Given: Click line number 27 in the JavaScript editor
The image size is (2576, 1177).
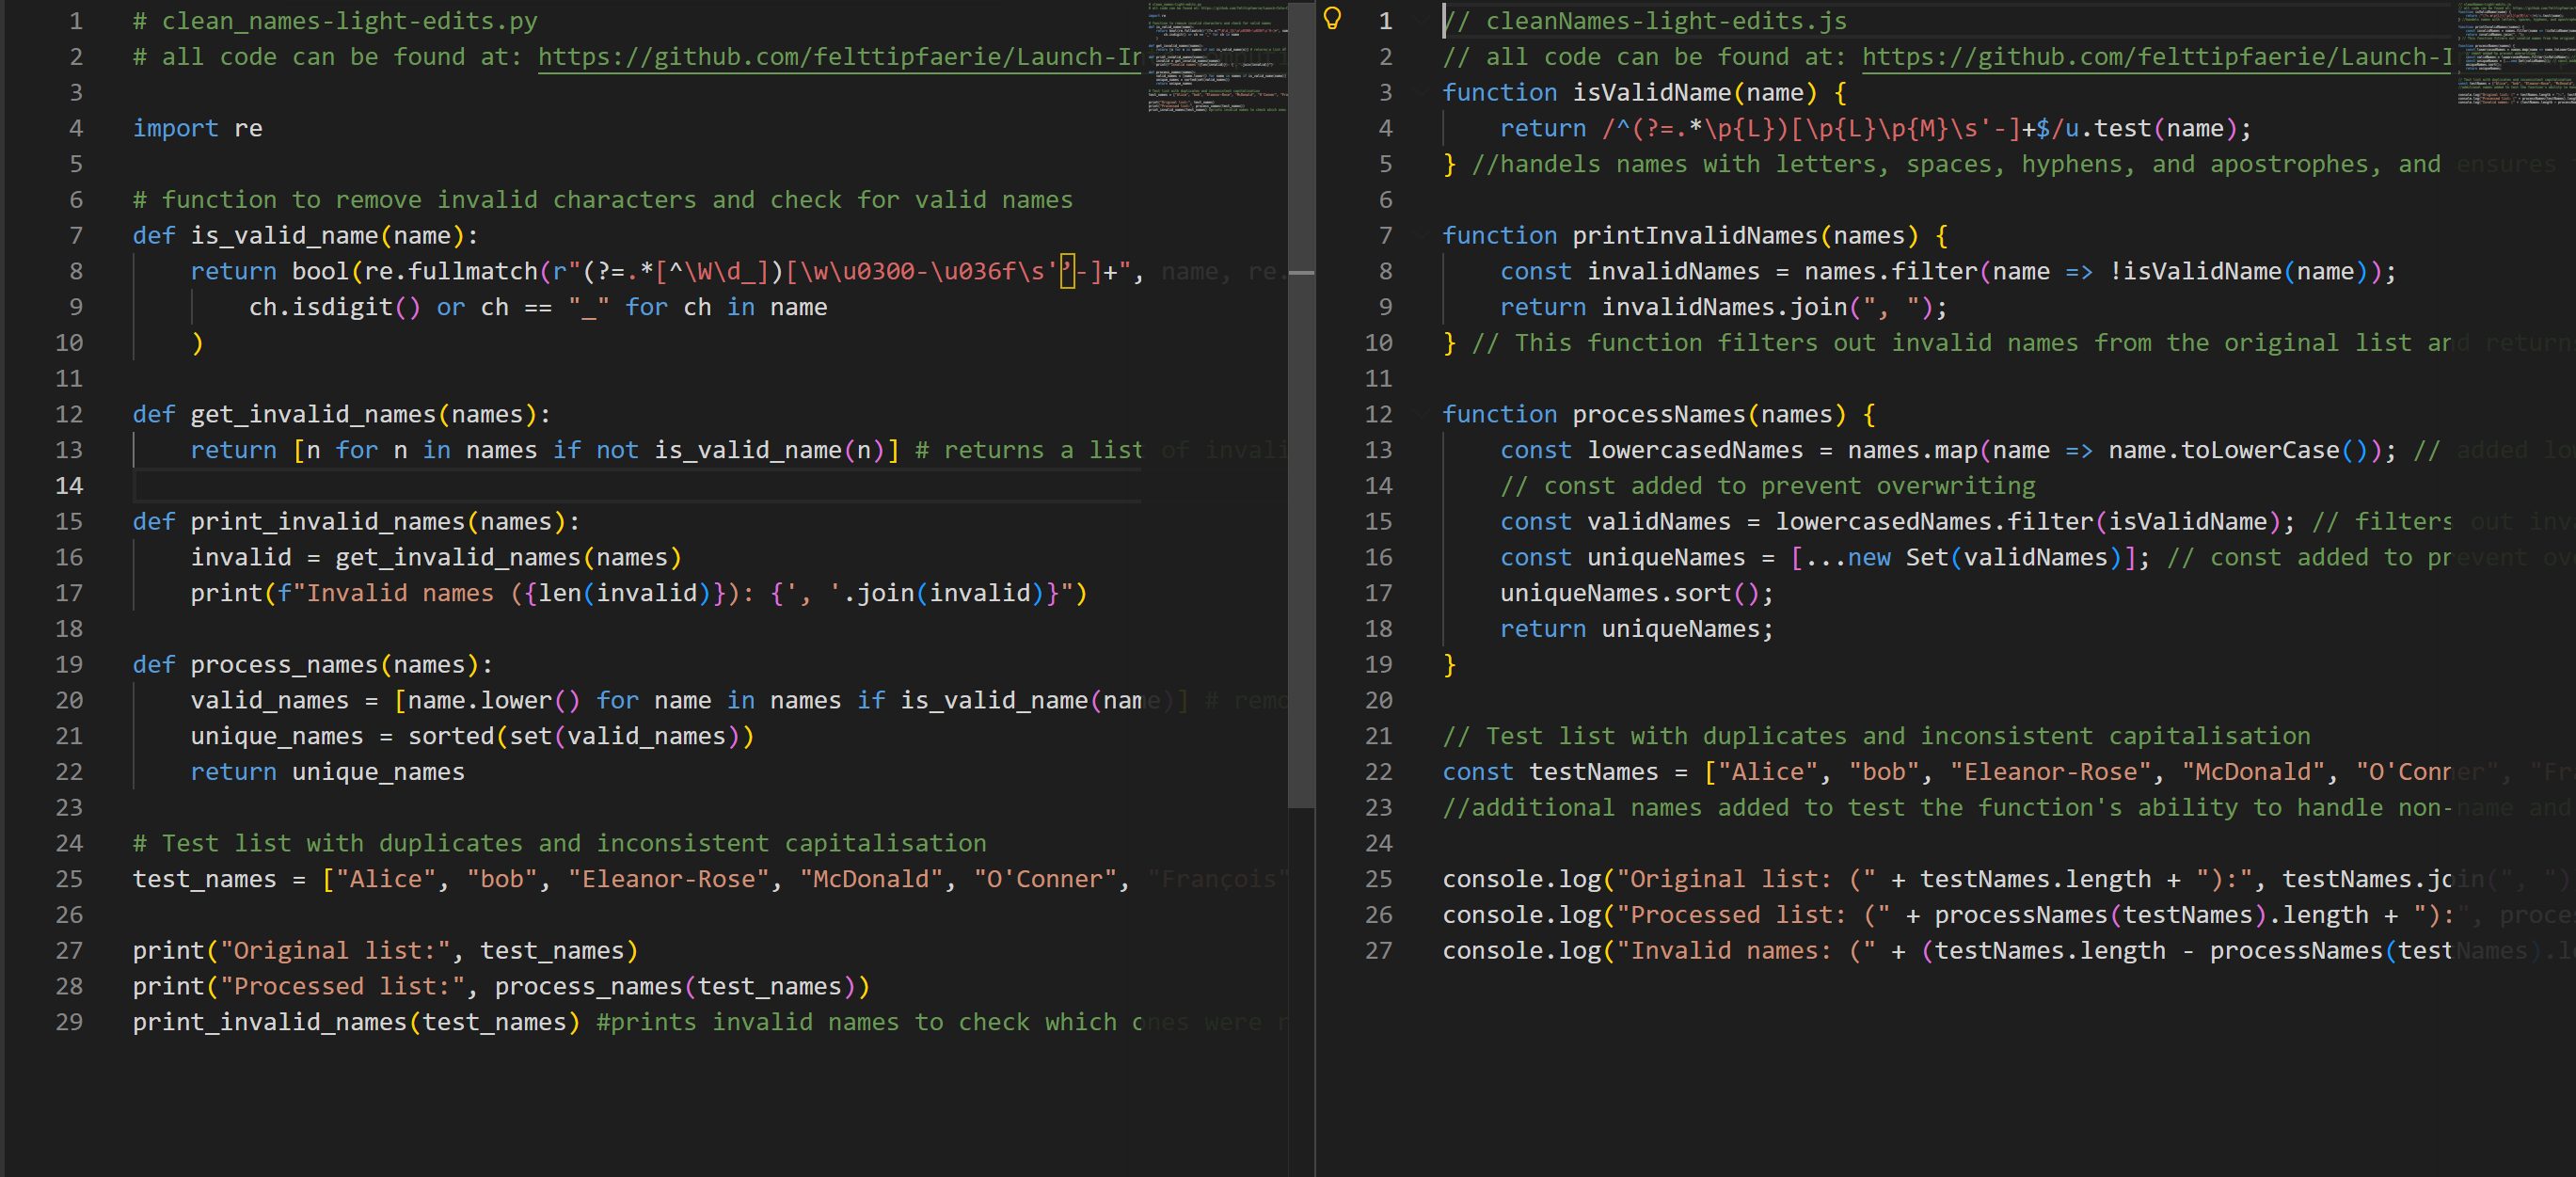Looking at the screenshot, I should [x=1378, y=951].
